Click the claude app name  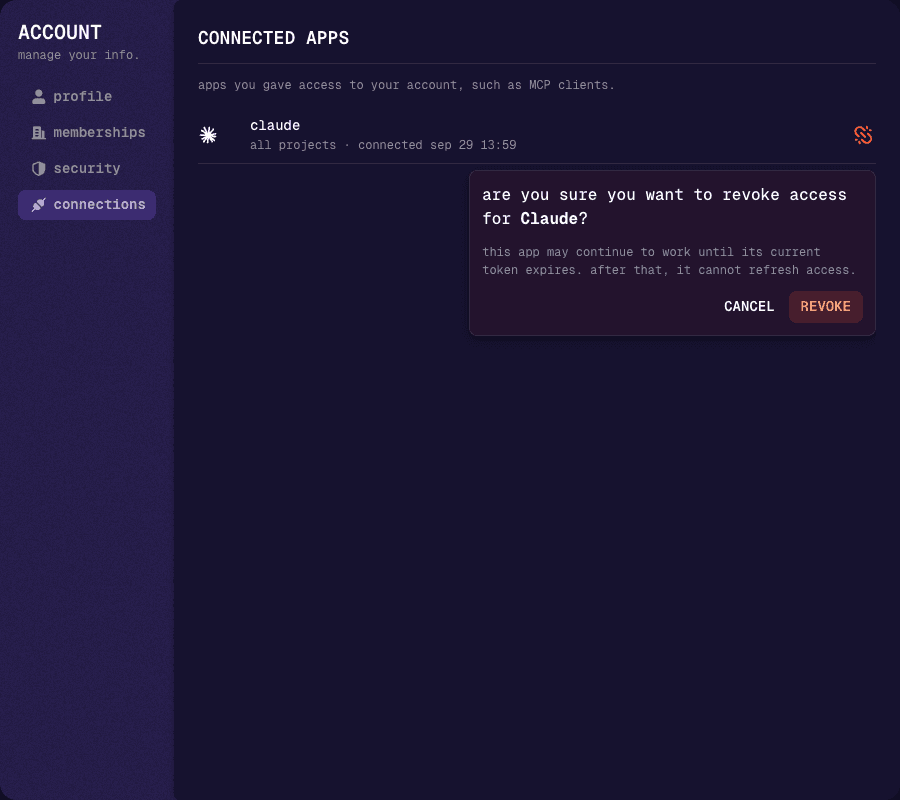[x=275, y=126]
